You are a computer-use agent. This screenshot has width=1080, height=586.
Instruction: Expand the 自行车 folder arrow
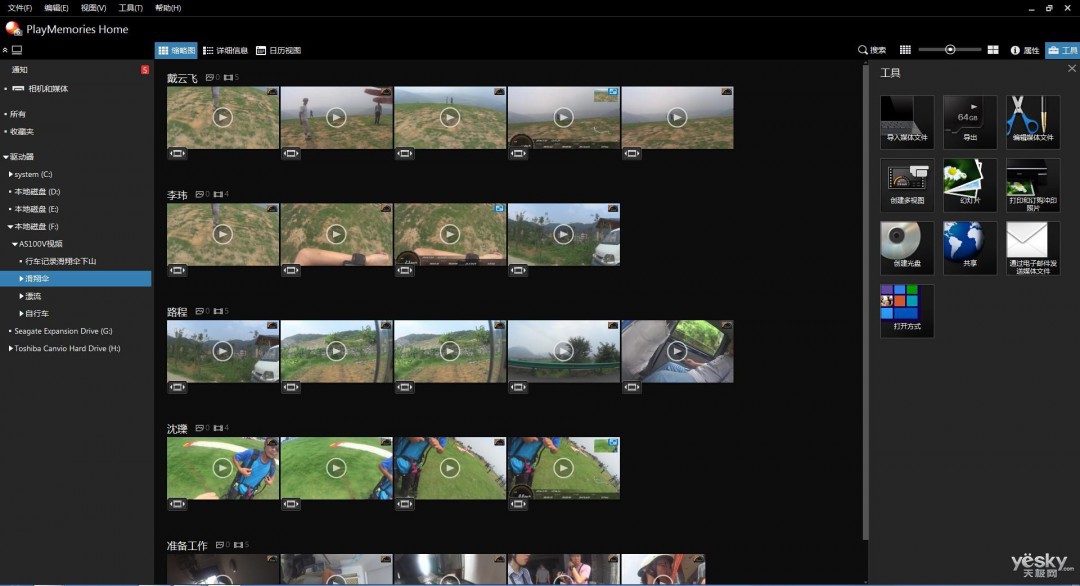click(21, 313)
